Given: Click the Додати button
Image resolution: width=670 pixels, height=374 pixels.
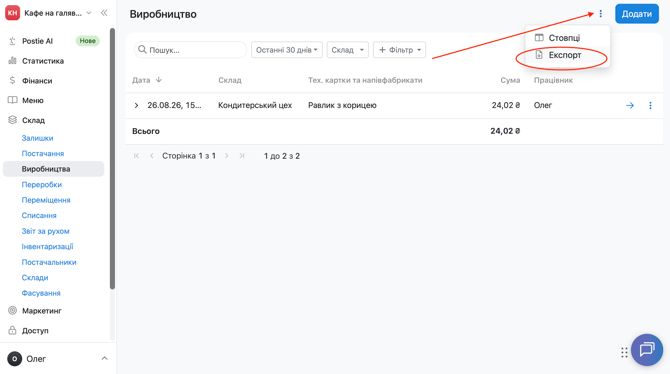Looking at the screenshot, I should pos(637,14).
